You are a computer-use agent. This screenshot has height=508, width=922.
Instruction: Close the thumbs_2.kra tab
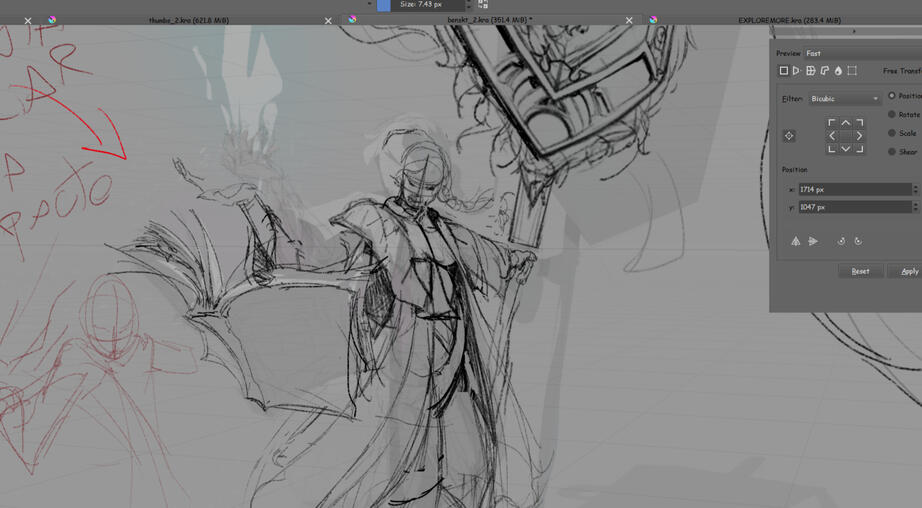[x=328, y=21]
